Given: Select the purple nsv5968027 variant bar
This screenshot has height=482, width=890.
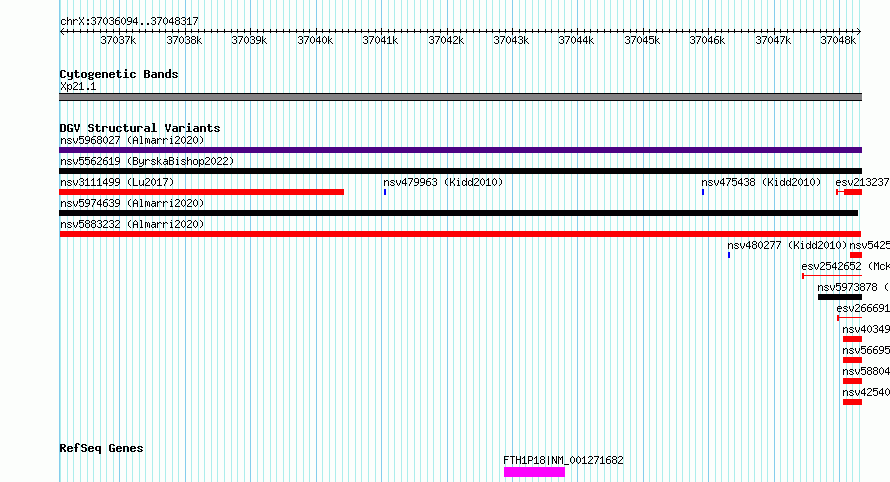Looking at the screenshot, I should tap(460, 150).
